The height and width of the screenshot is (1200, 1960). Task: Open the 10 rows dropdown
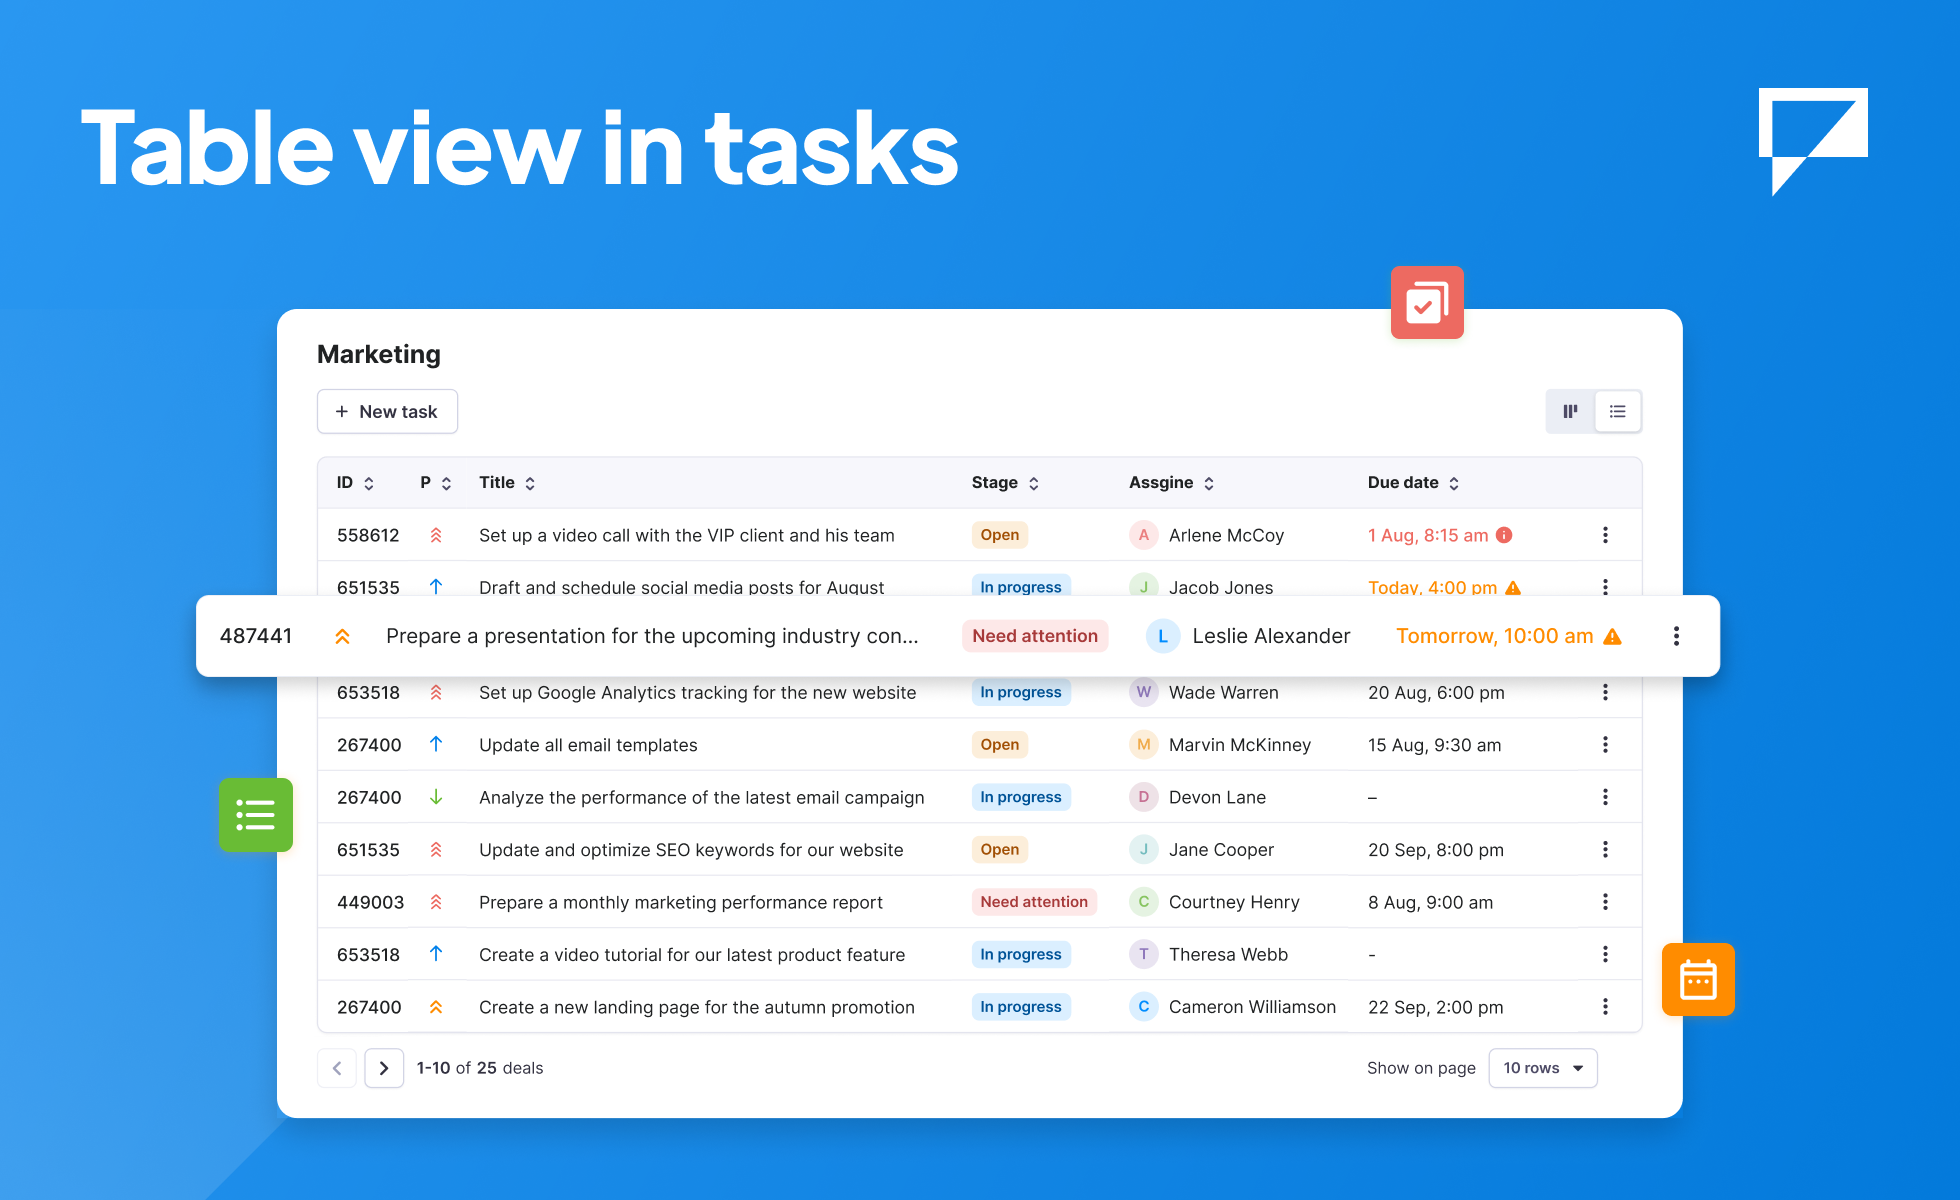pos(1543,1068)
